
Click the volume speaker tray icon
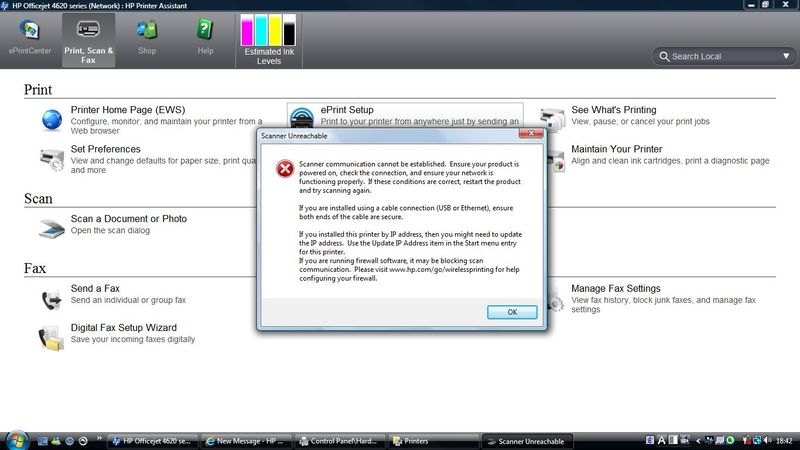pyautogui.click(x=767, y=440)
